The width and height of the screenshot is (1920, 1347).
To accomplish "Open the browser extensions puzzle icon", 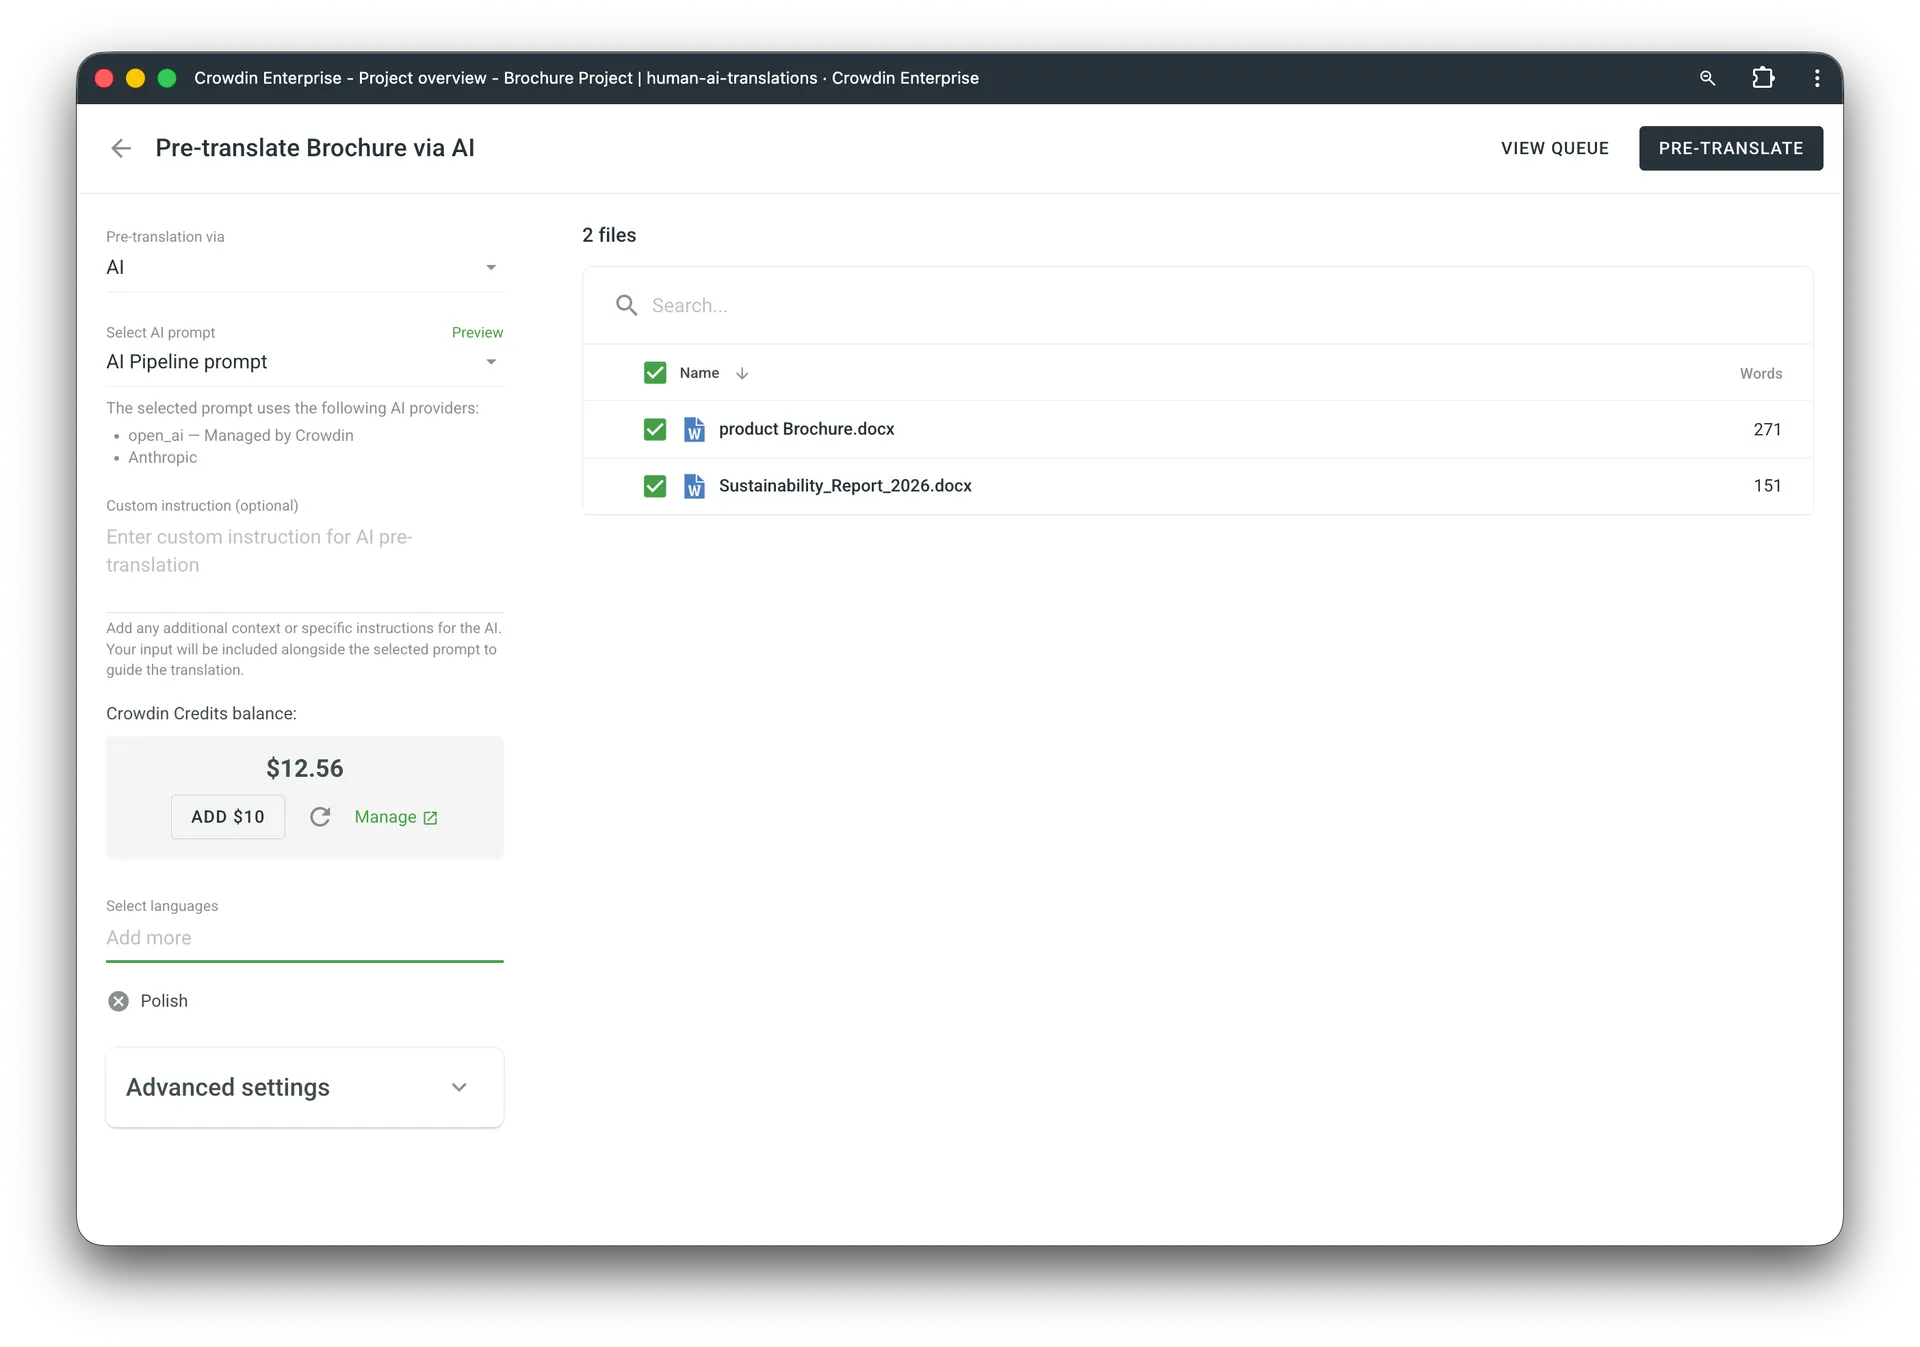I will click(x=1763, y=78).
